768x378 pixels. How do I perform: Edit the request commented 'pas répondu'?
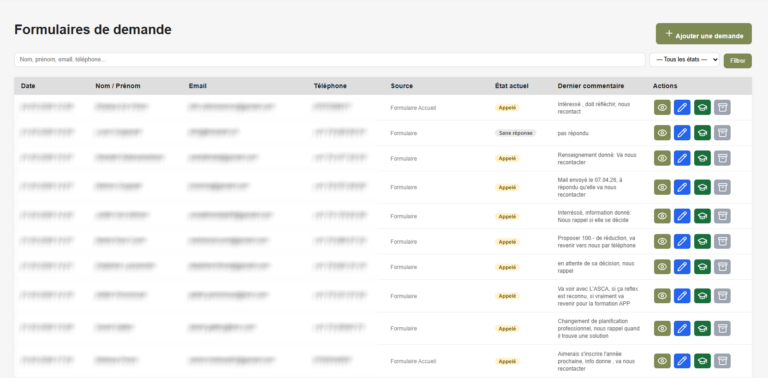pos(682,133)
